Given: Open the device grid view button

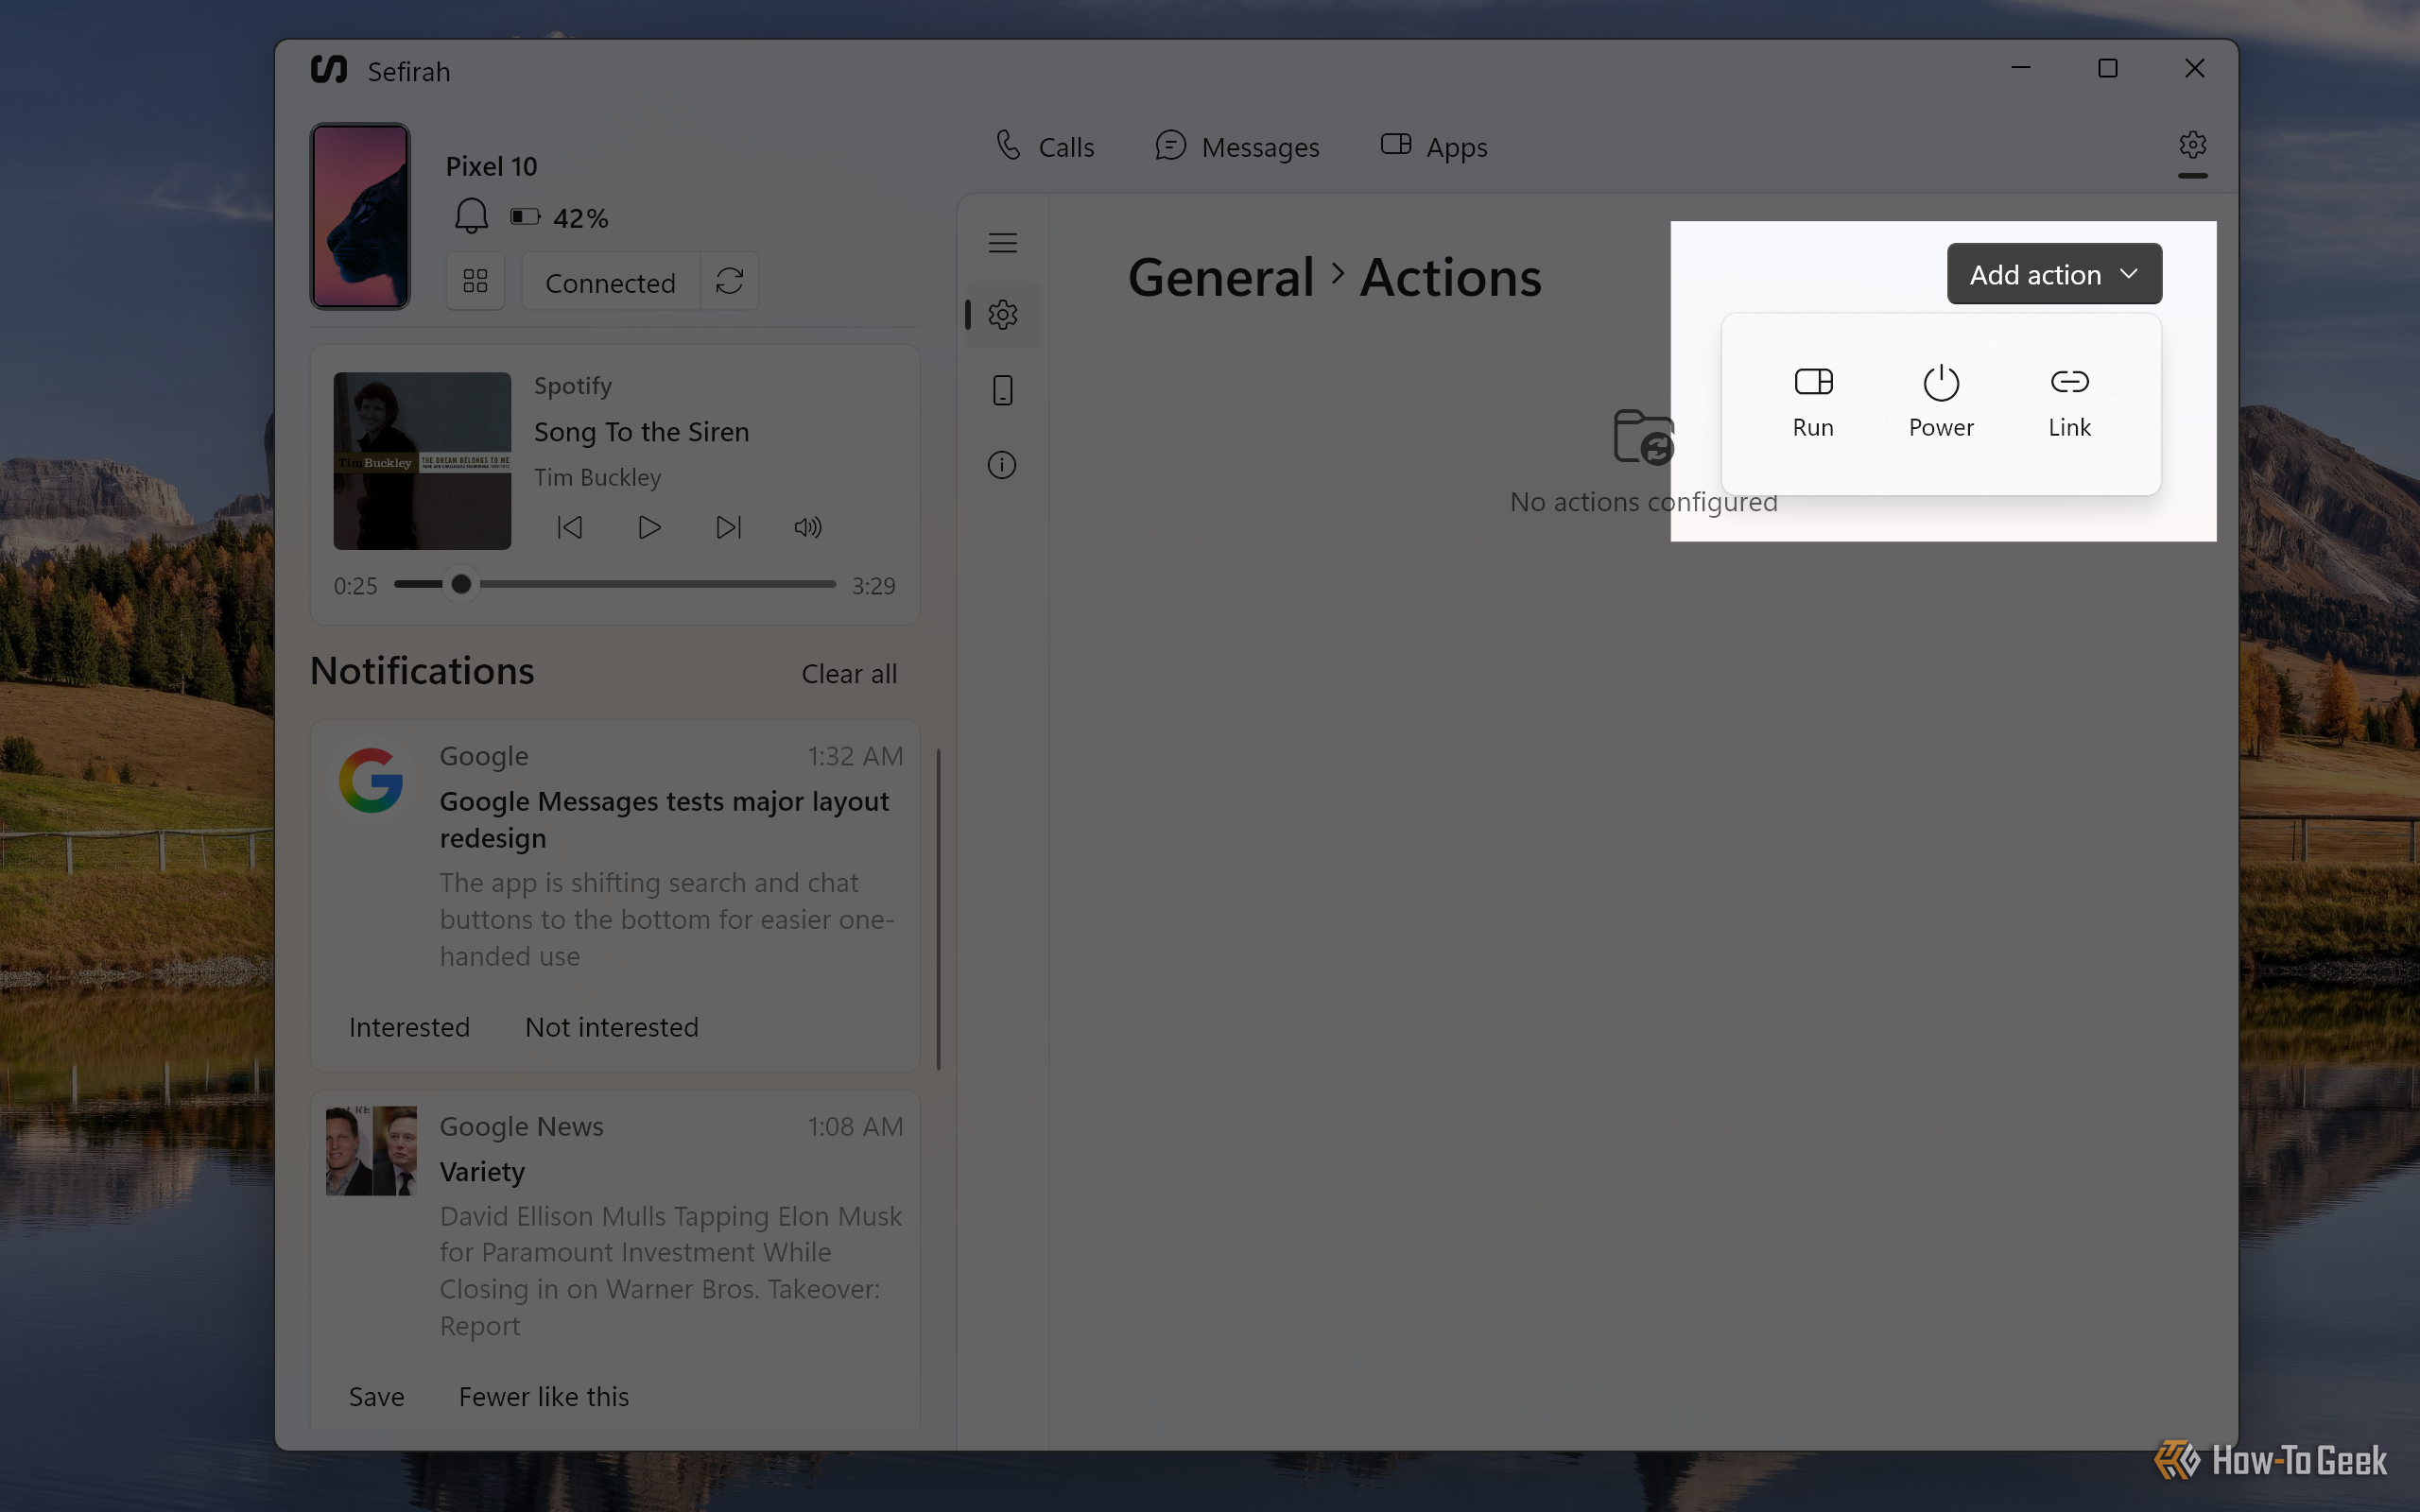Looking at the screenshot, I should coord(475,281).
